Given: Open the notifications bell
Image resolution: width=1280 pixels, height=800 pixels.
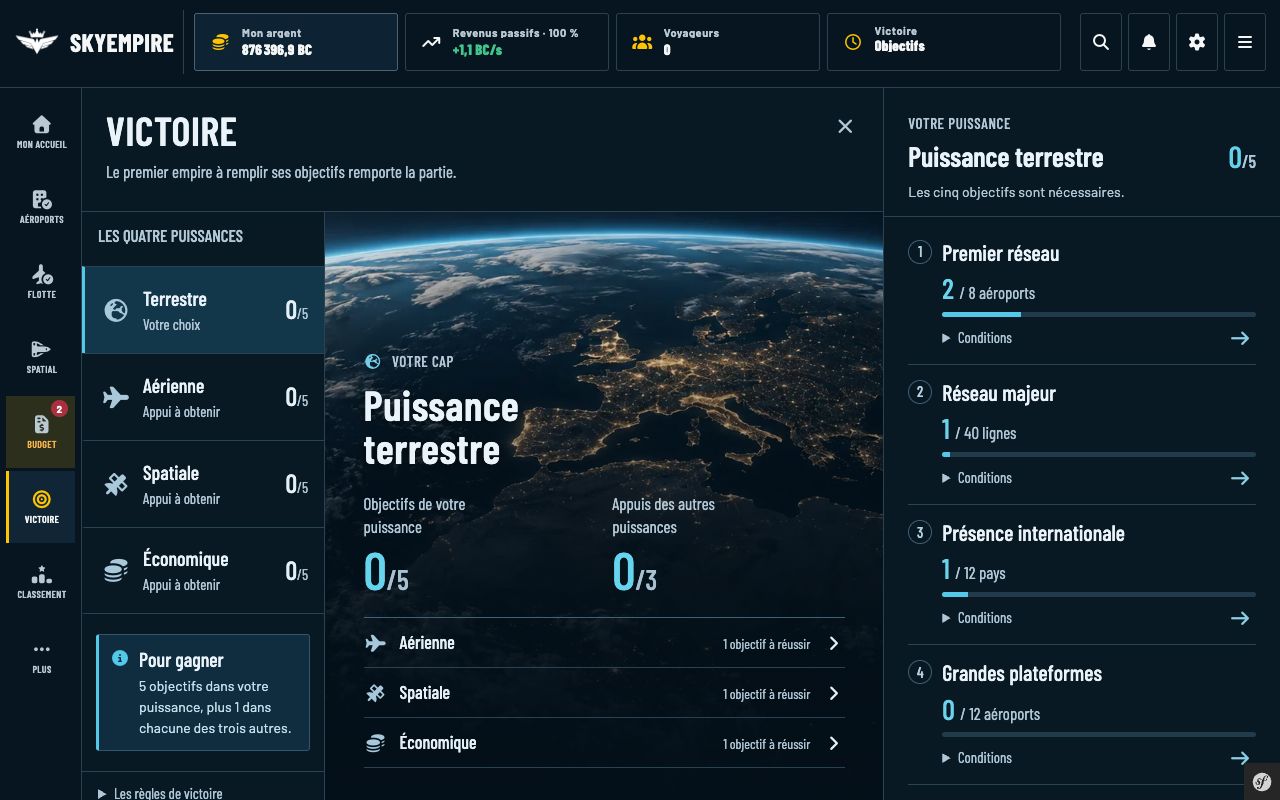Looking at the screenshot, I should coord(1149,42).
